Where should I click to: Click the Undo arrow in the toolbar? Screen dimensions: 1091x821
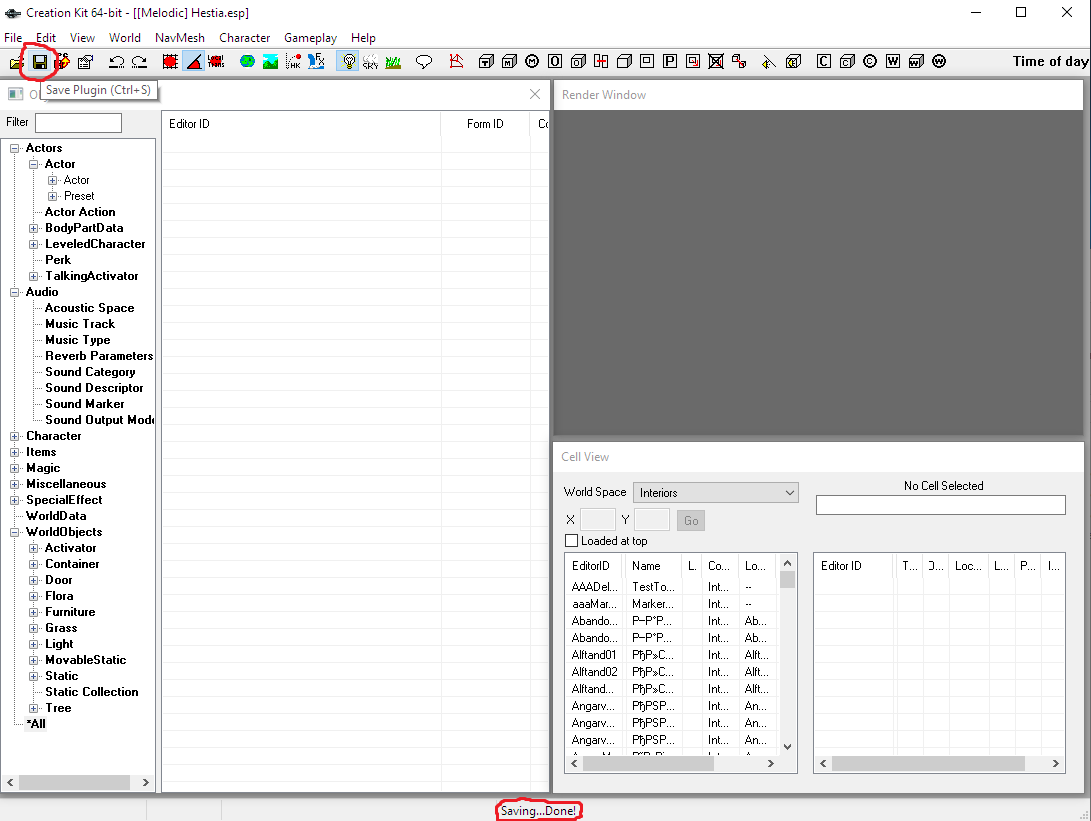(x=117, y=62)
